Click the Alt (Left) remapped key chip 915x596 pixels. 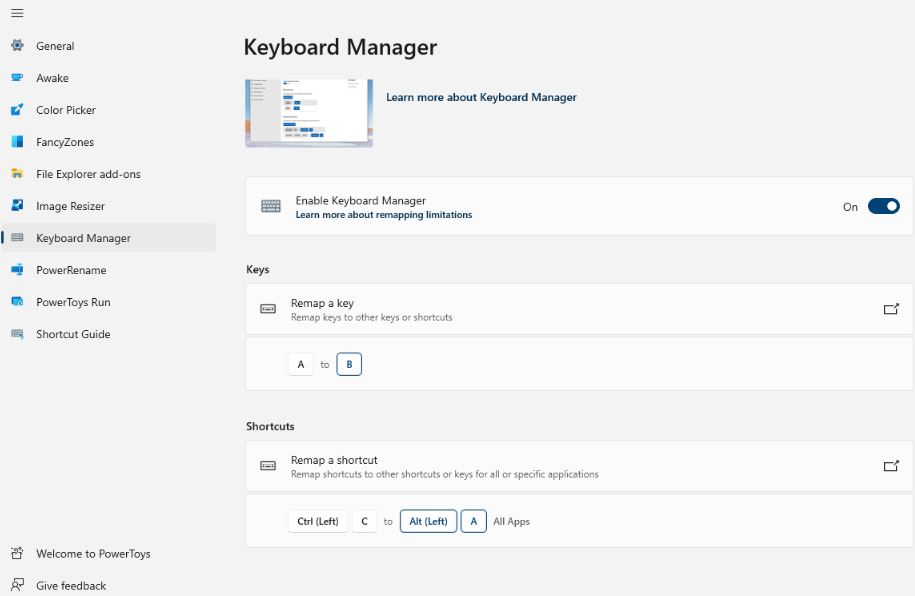pos(428,521)
